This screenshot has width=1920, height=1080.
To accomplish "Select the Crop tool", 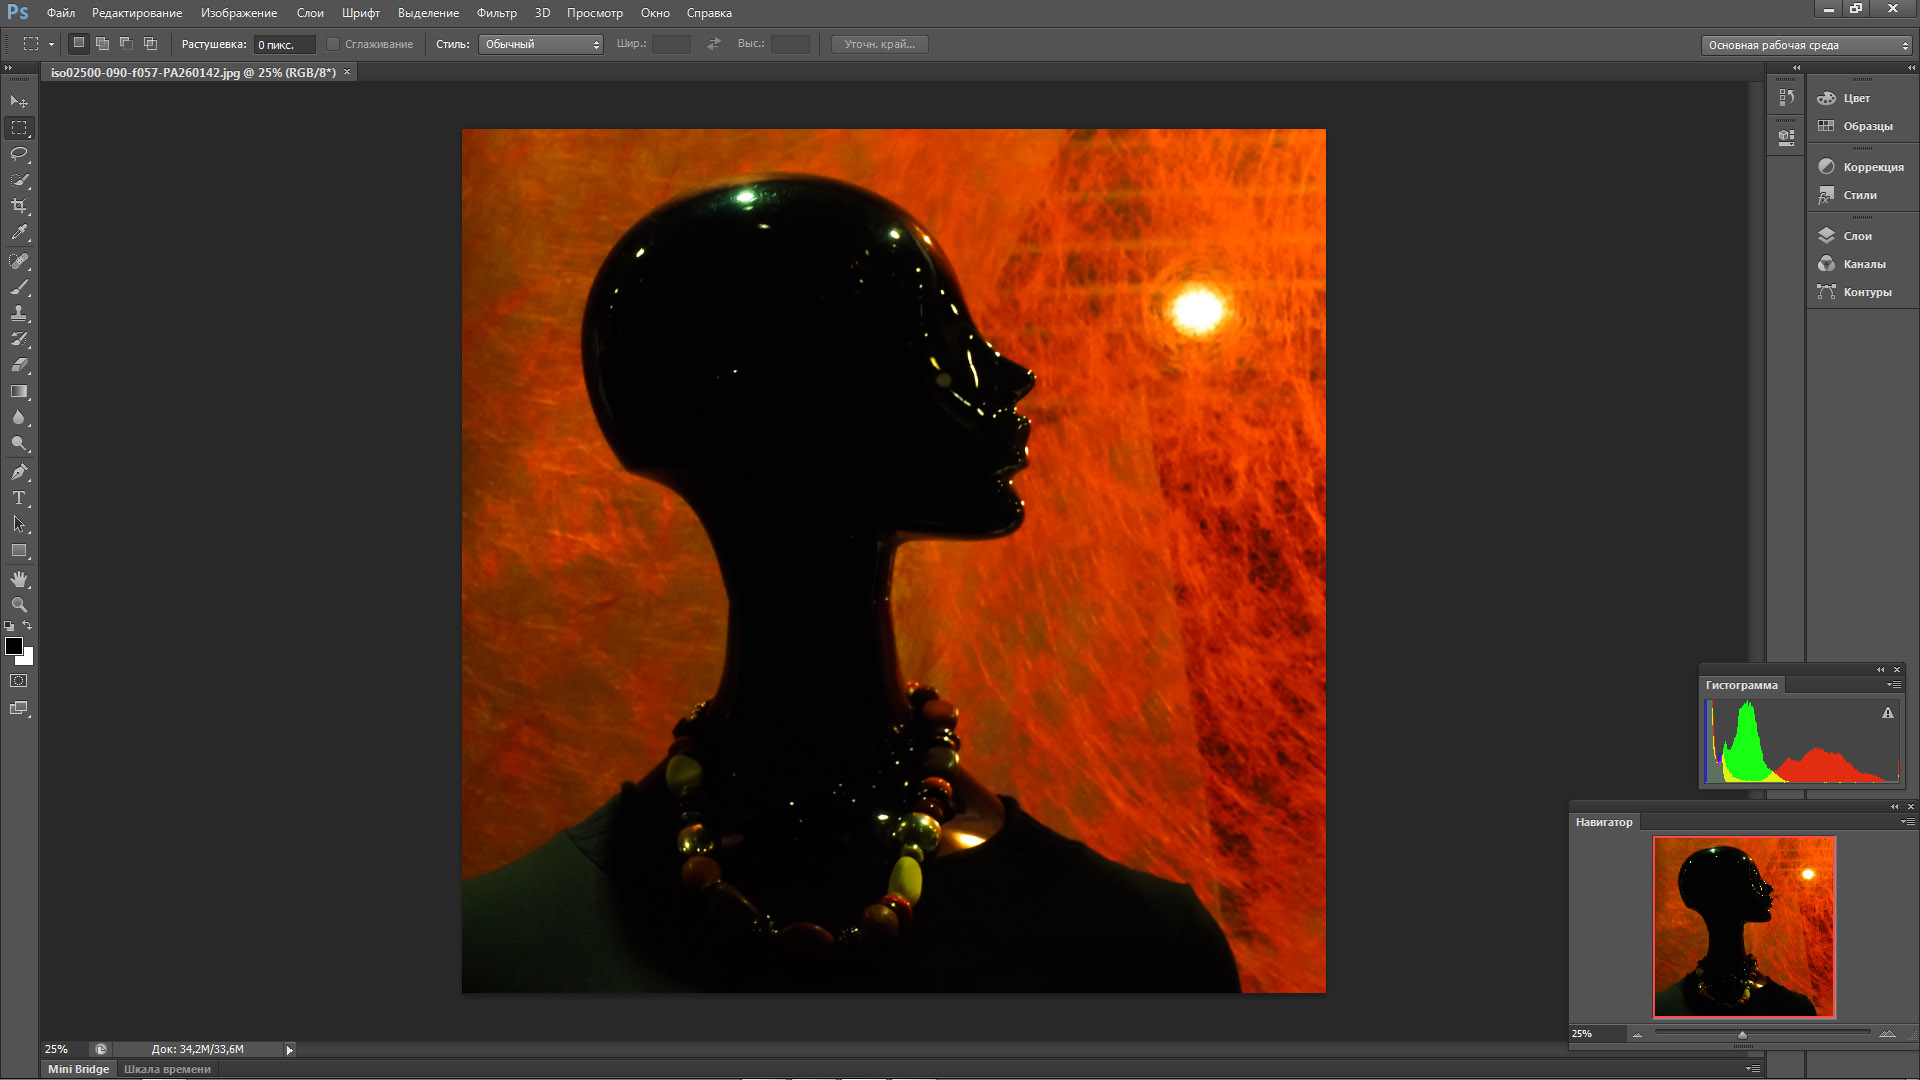I will (x=19, y=206).
